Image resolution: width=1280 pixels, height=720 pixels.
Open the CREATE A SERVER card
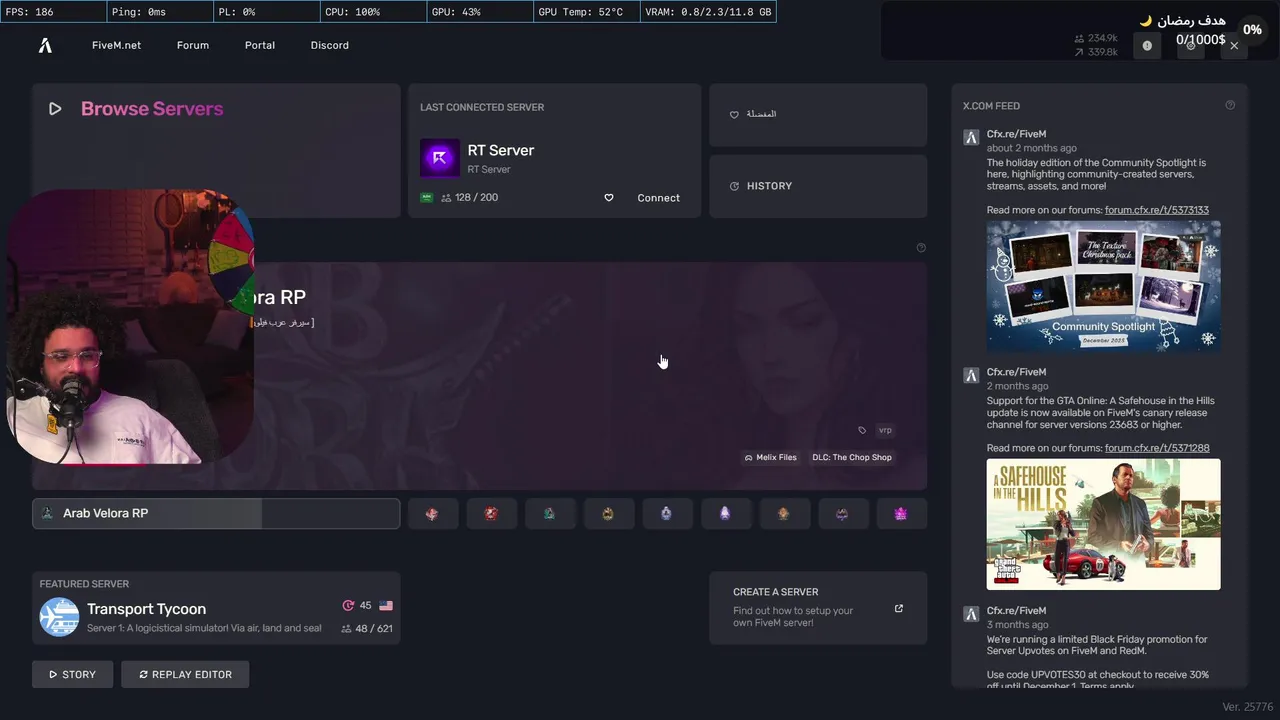pyautogui.click(x=818, y=608)
